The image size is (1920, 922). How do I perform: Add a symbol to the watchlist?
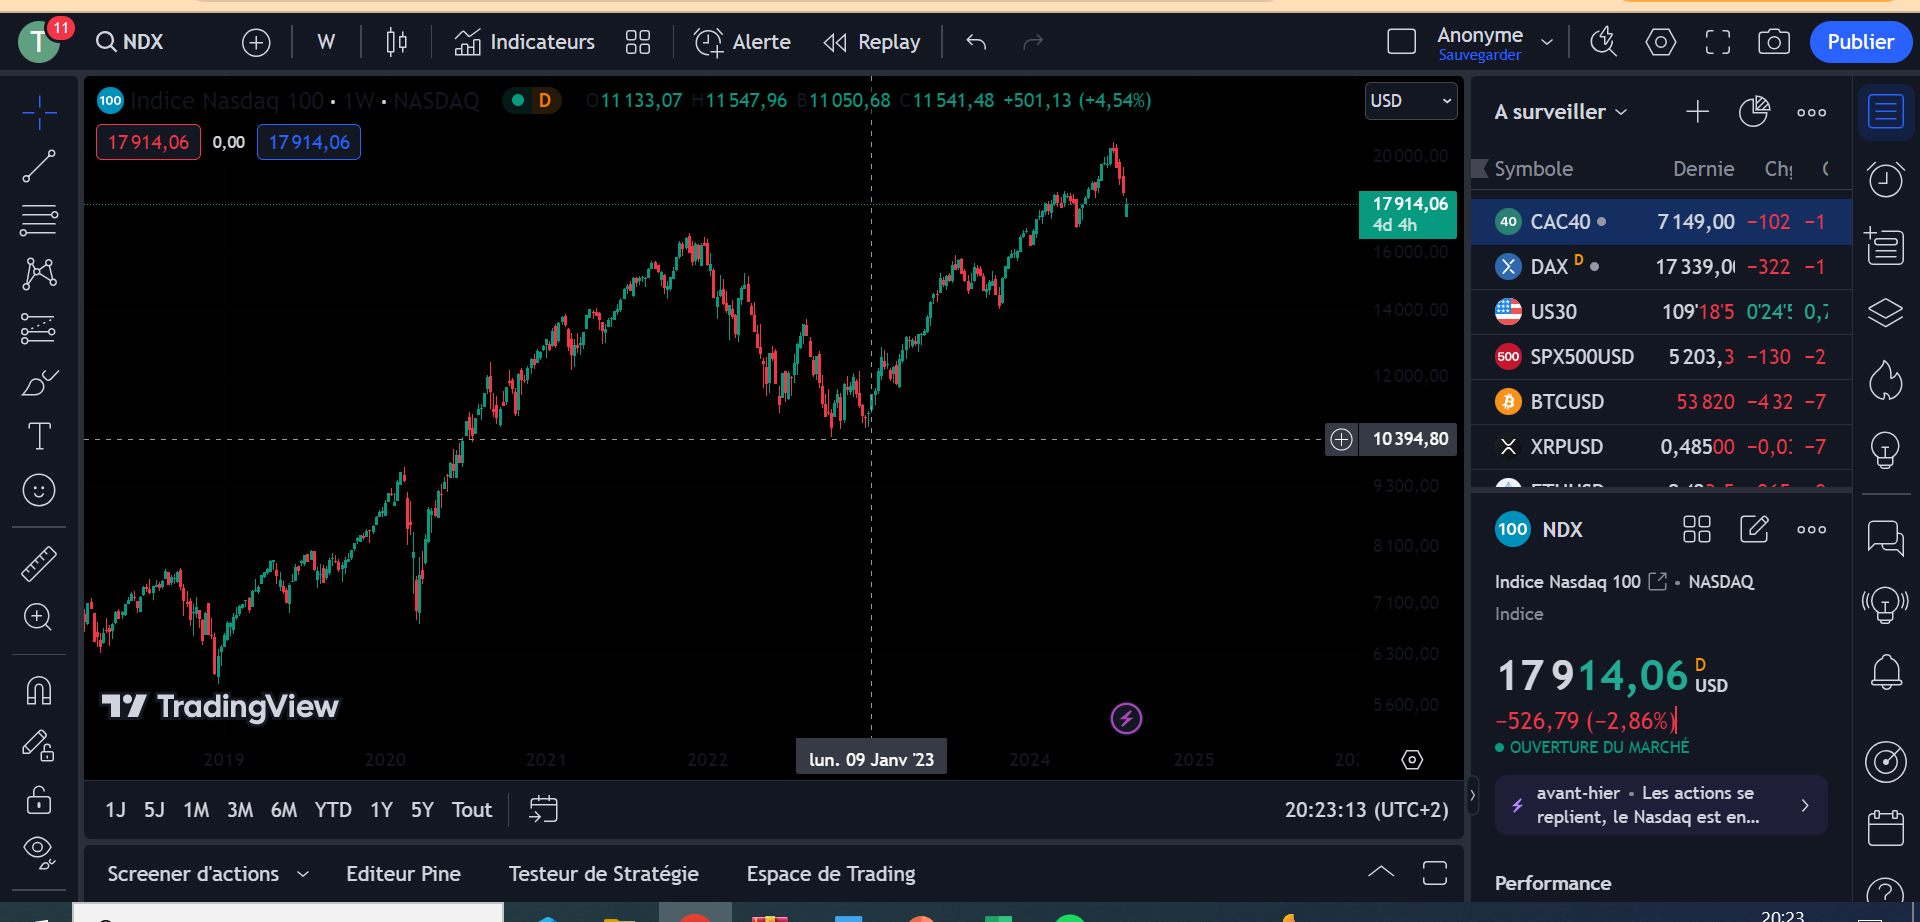coord(1697,112)
